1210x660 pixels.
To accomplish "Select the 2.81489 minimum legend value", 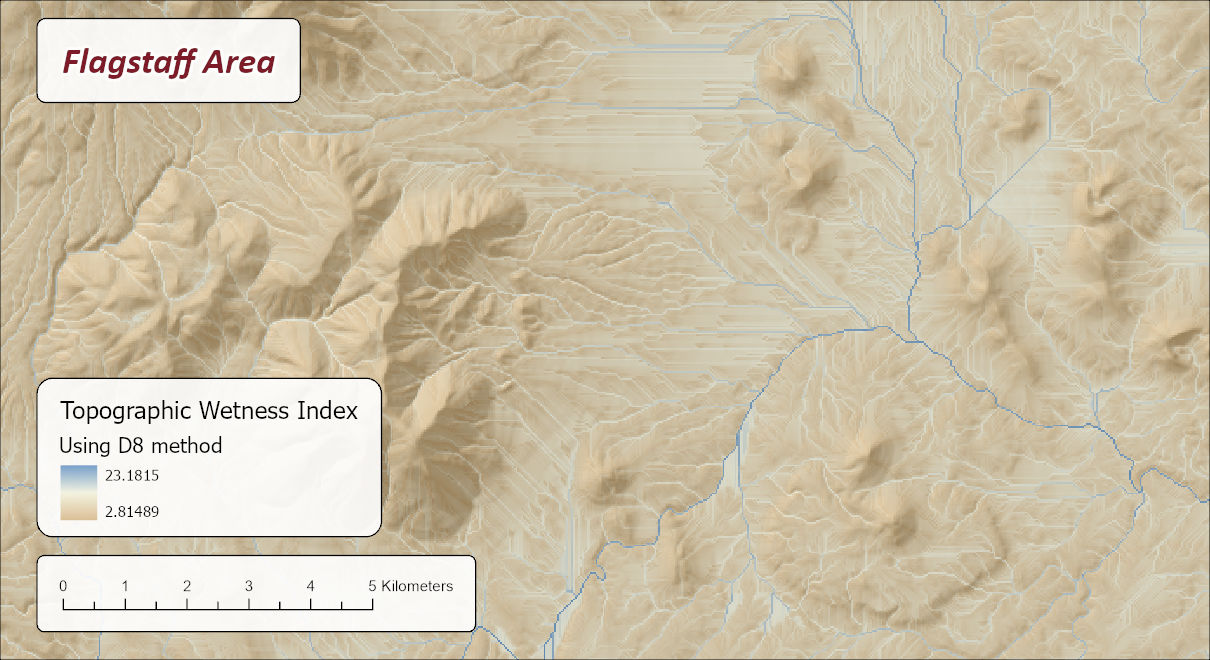I will 132,511.
